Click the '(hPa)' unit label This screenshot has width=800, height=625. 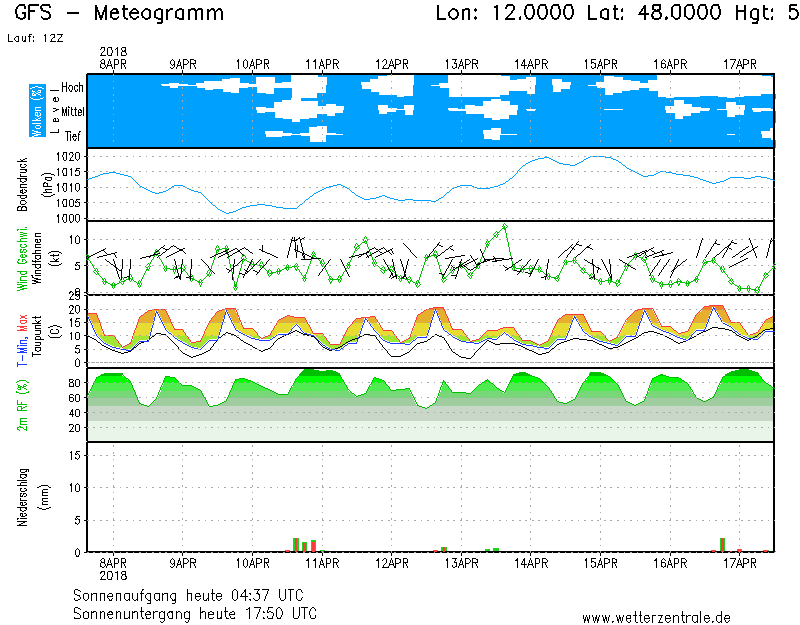point(47,184)
